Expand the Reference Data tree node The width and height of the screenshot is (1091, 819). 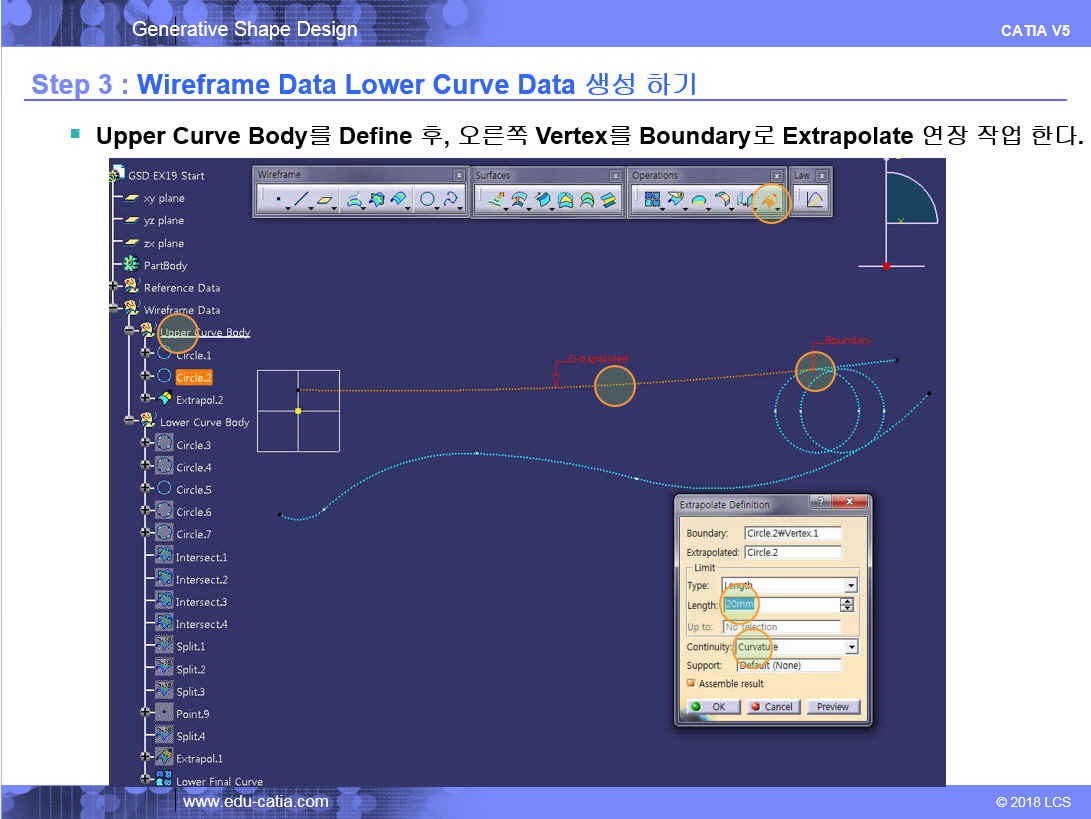point(117,287)
